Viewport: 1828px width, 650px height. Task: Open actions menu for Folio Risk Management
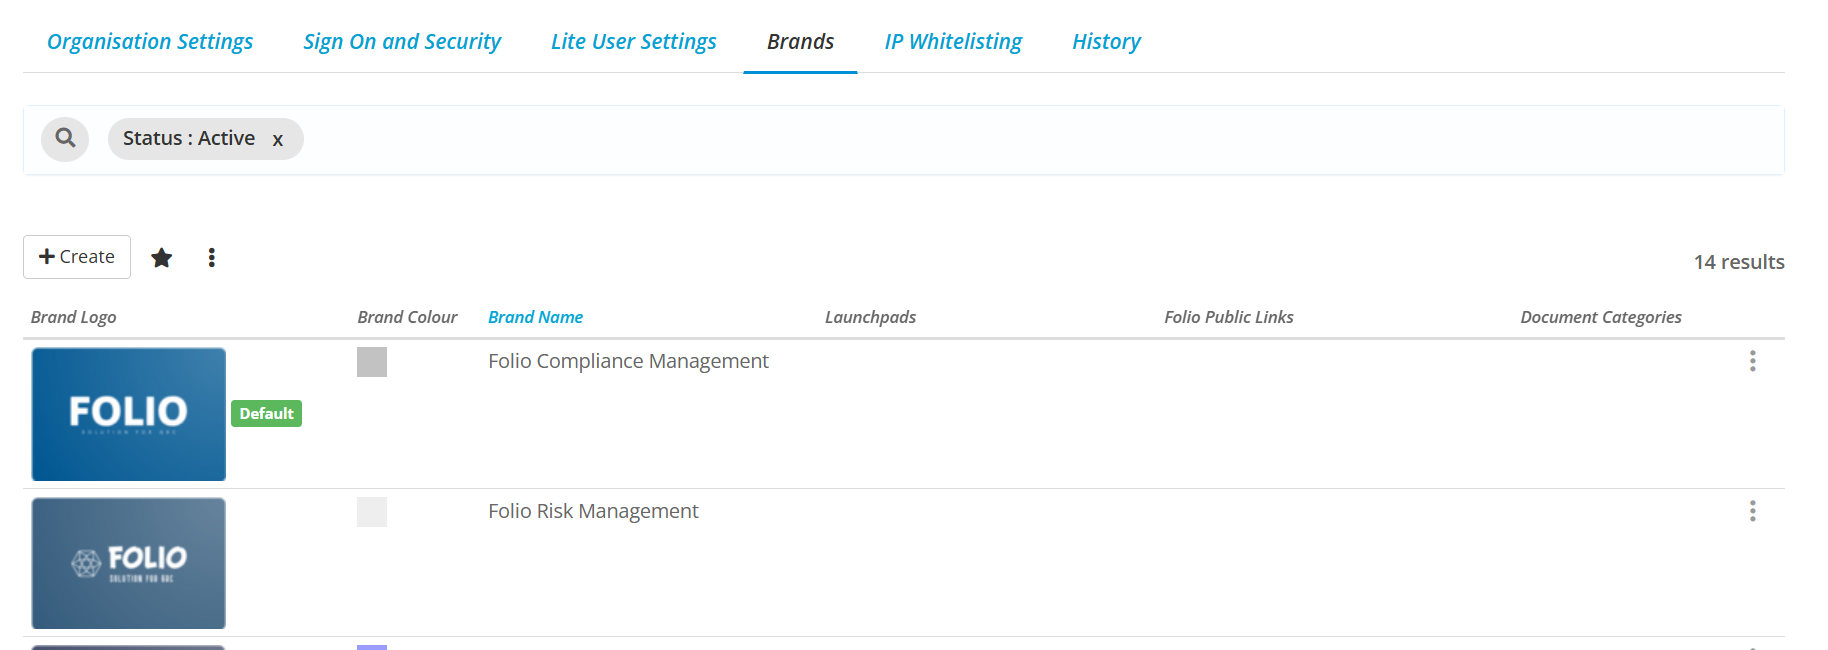click(1752, 511)
